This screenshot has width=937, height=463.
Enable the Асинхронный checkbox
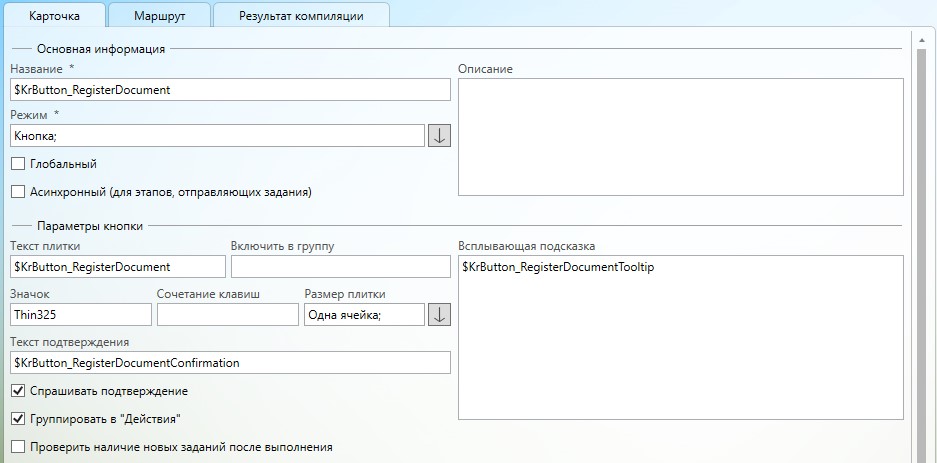click(18, 191)
